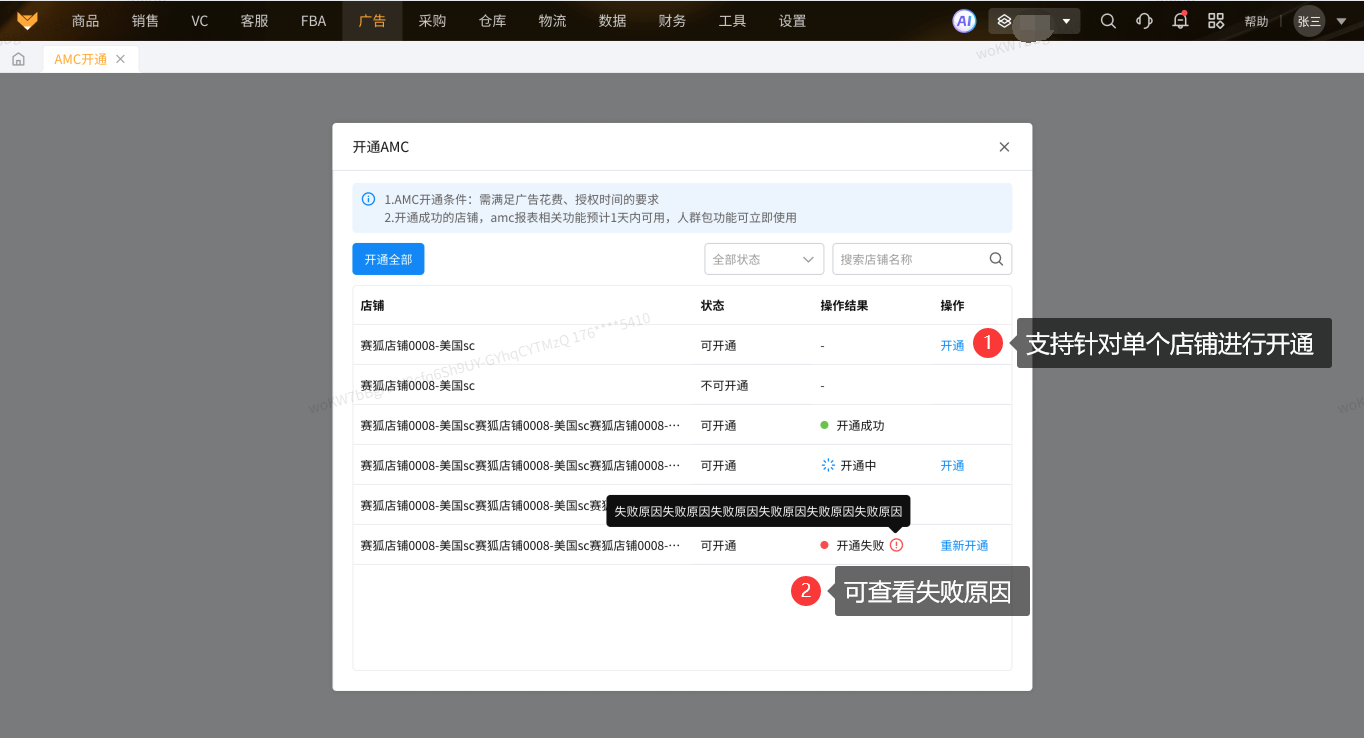The image size is (1364, 738).
Task: Open the customer support headset icon
Action: point(1144,21)
